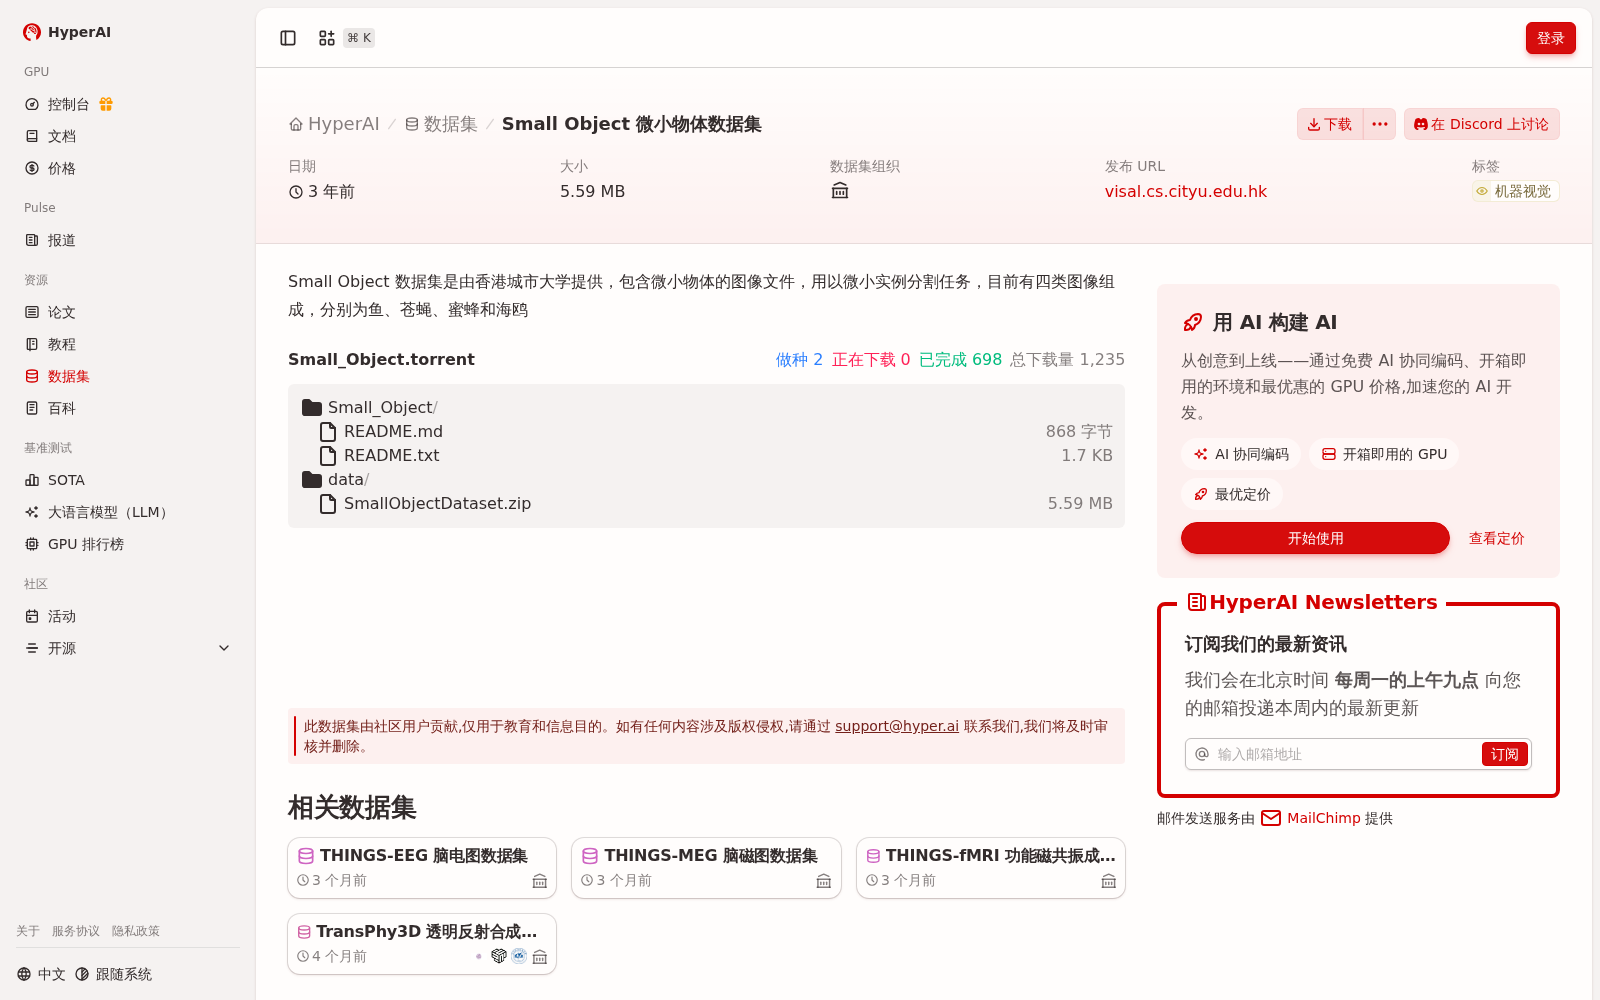The image size is (1600, 1000).
Task: Click organization icon on THINGS-fMRI card
Action: (x=1109, y=881)
